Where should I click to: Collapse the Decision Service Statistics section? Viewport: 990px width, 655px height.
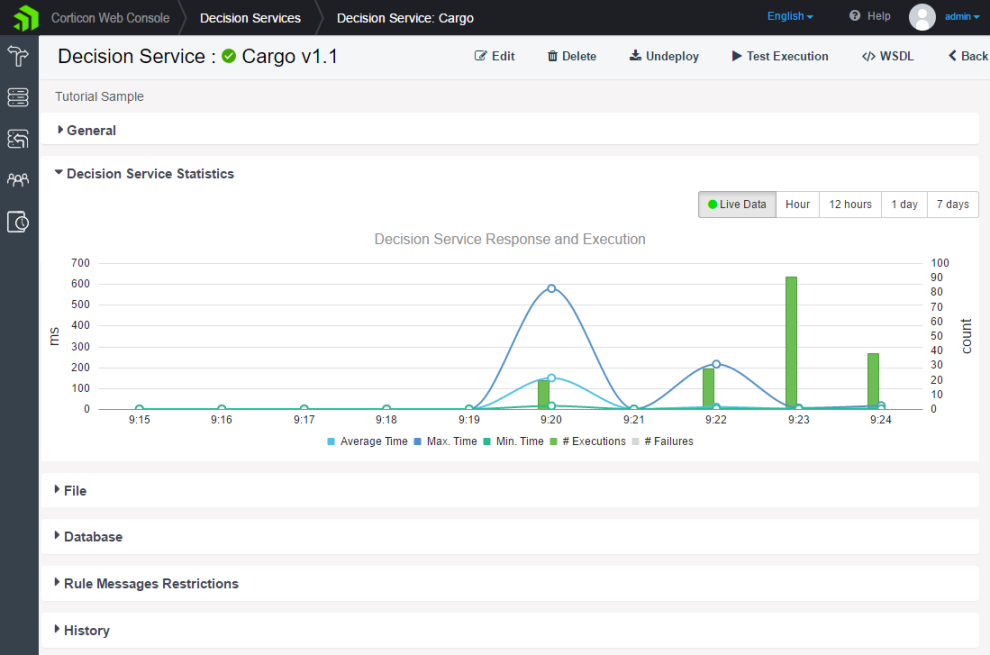[x=145, y=174]
